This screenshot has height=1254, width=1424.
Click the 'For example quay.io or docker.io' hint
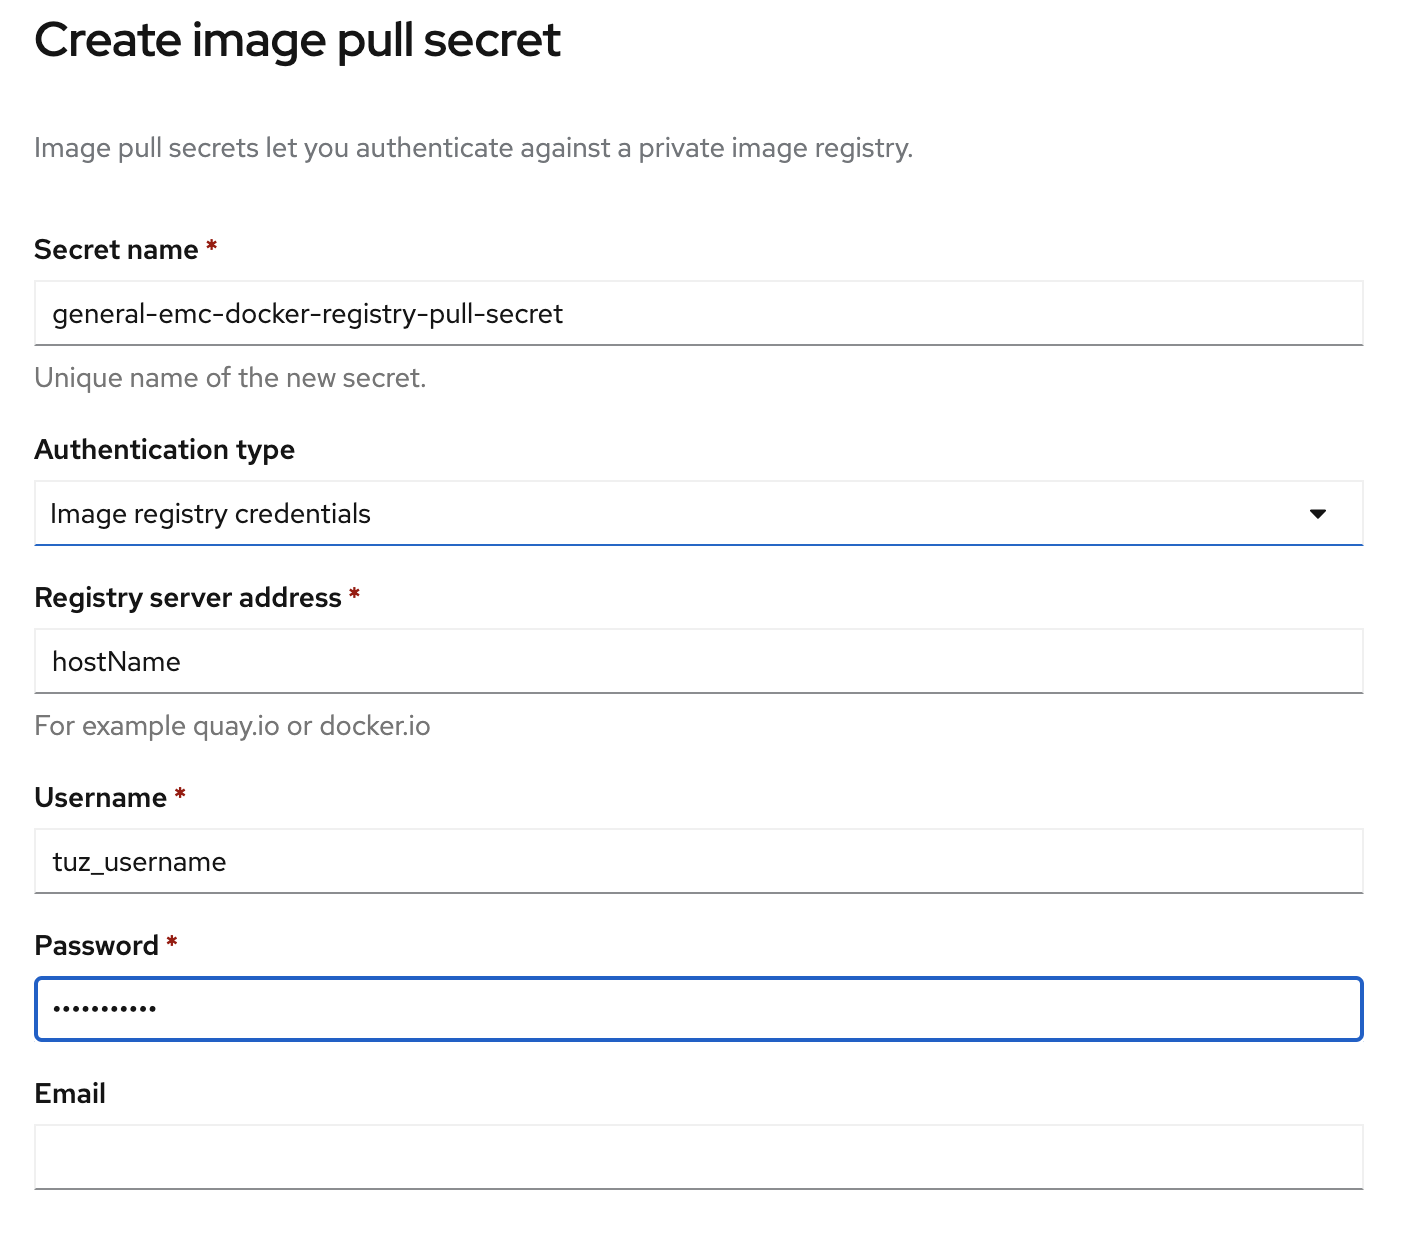232,726
